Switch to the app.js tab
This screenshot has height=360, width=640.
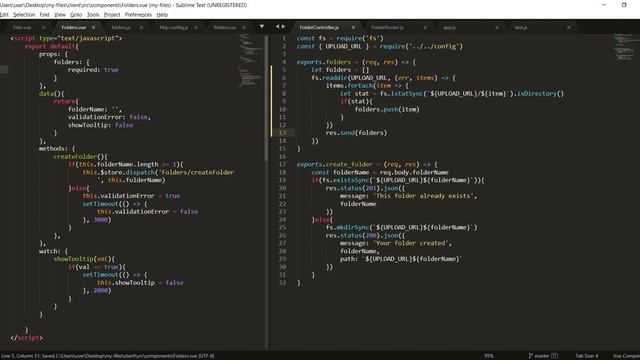point(449,27)
